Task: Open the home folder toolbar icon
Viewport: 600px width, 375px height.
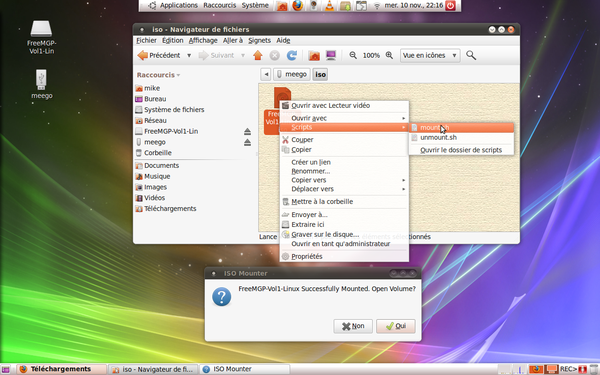Action: (x=314, y=55)
